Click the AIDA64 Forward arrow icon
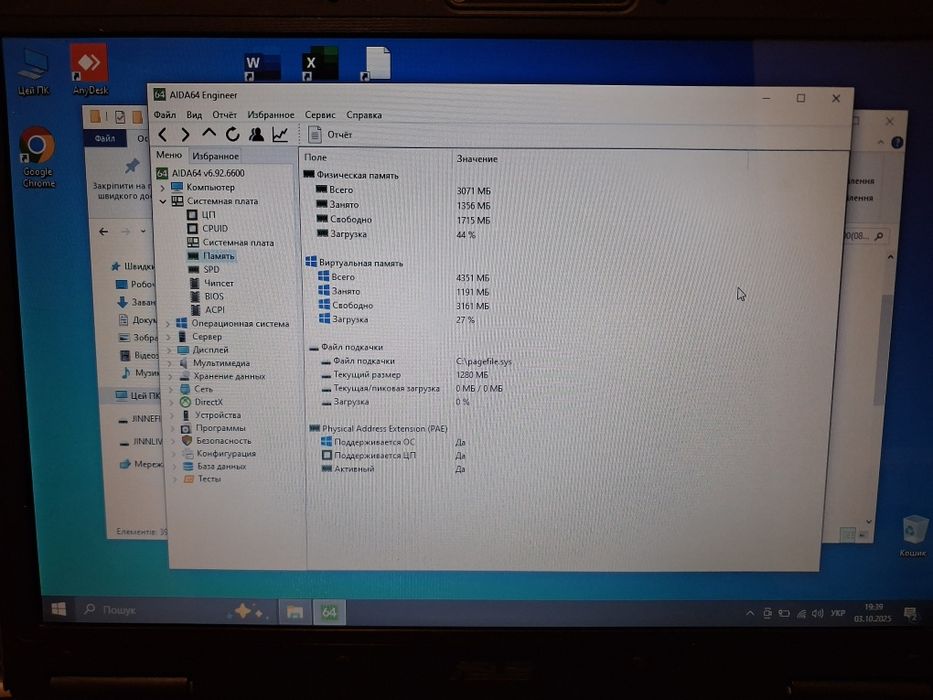933x700 pixels. (x=185, y=135)
